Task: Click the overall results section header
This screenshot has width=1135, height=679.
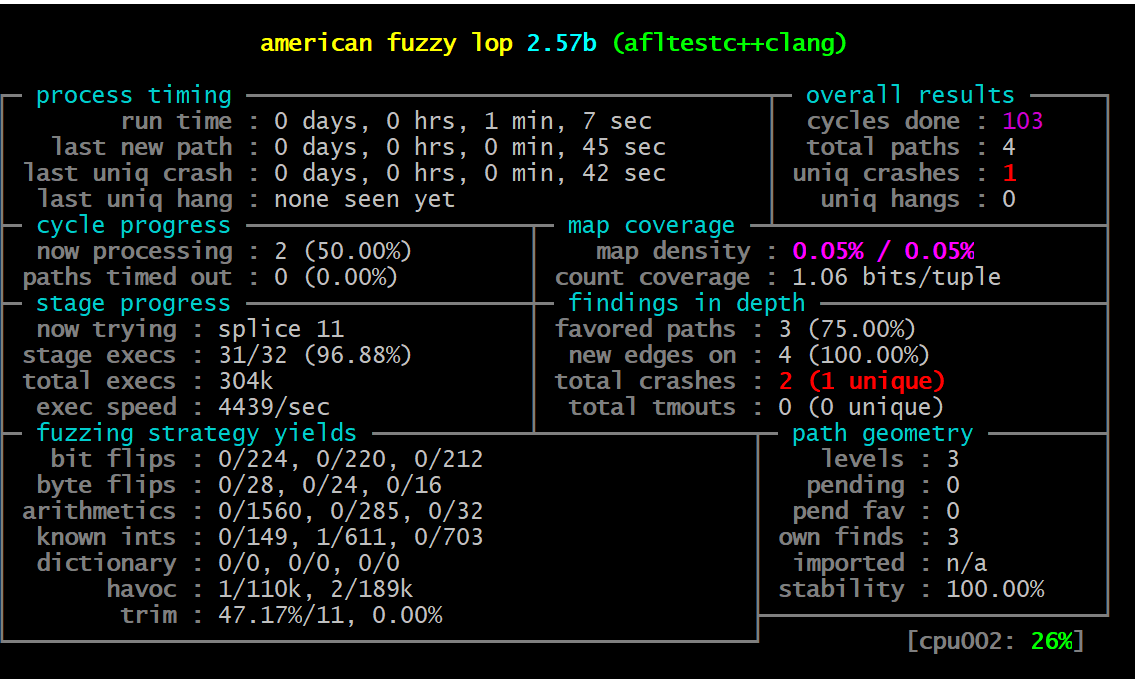Action: point(910,95)
